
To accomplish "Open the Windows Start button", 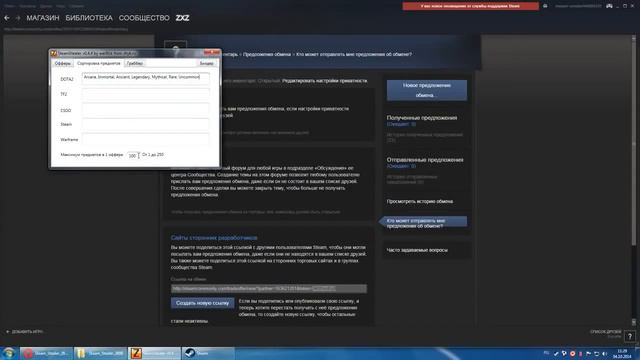I will pyautogui.click(x=9, y=353).
